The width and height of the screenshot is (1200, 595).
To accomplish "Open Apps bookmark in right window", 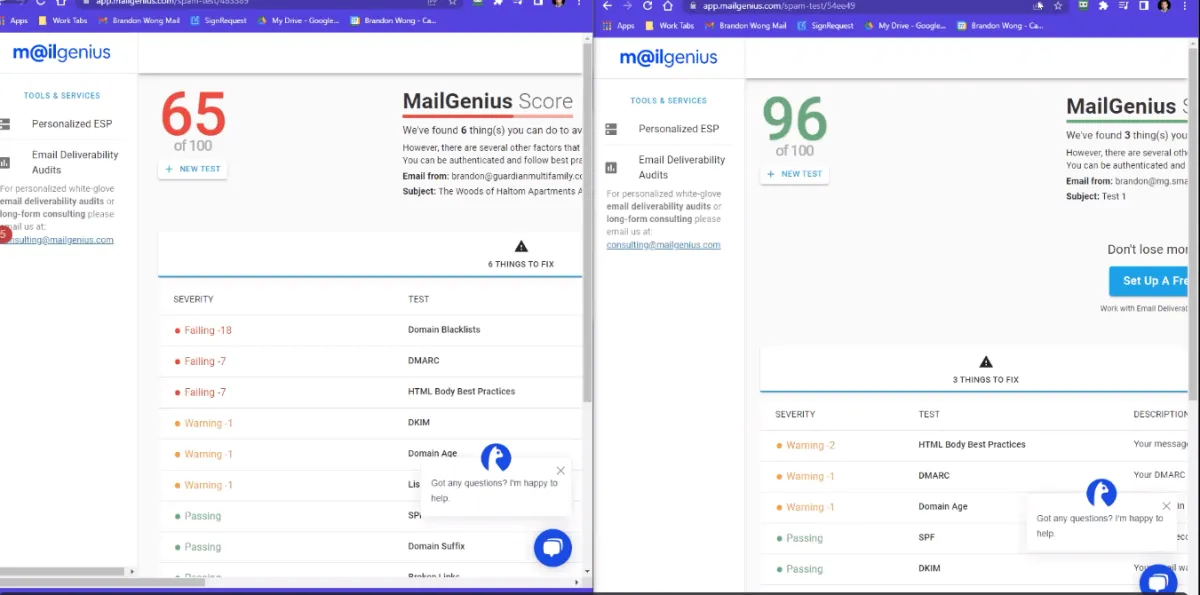I will point(619,26).
